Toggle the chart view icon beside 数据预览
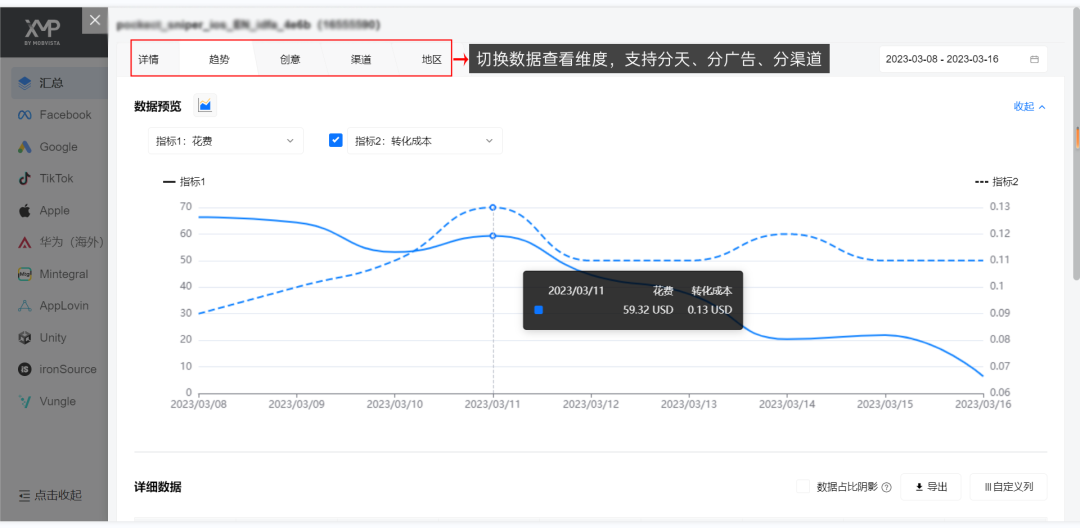 (205, 105)
